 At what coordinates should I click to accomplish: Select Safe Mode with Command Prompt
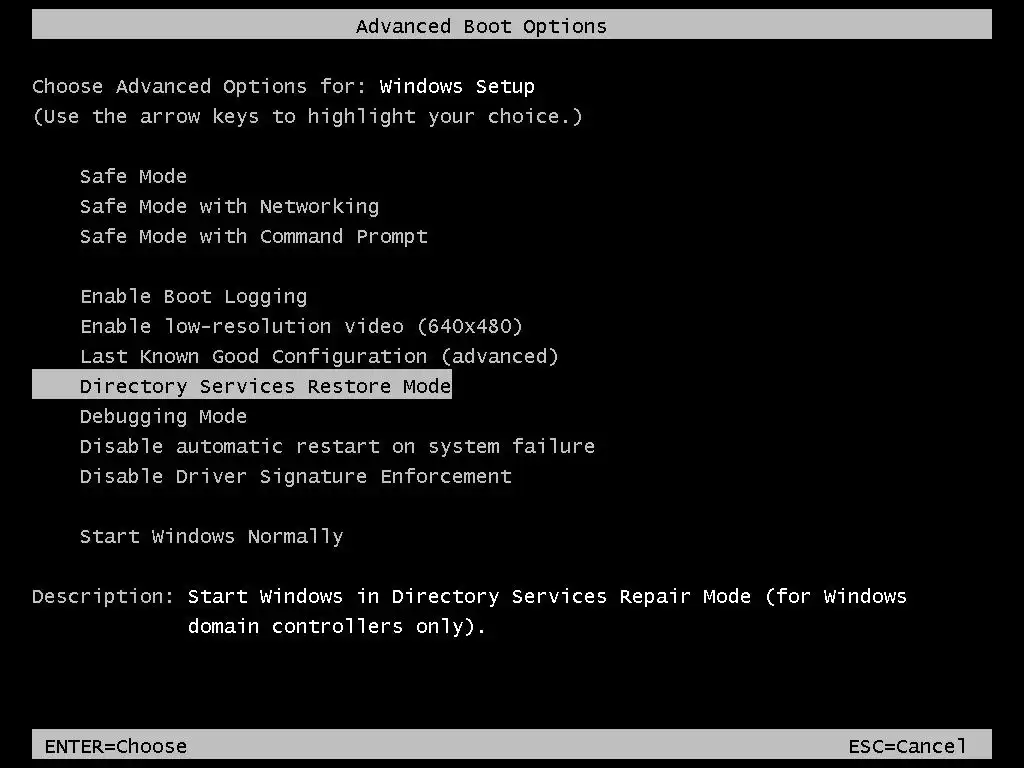point(253,237)
